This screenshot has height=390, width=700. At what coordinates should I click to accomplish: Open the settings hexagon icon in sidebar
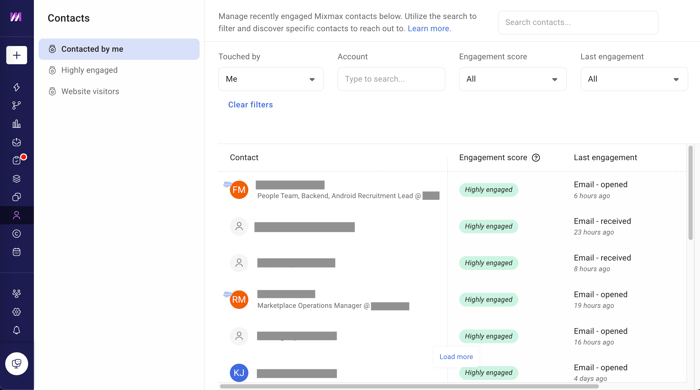pos(17,312)
